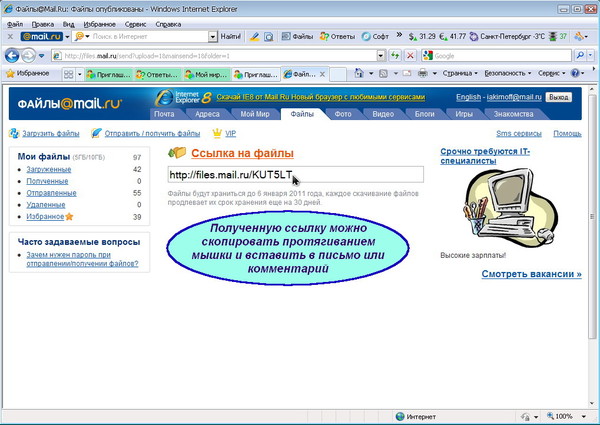Viewport: 600px width, 425px height.
Task: Click the page-search icon next to highlighter
Action: [269, 37]
